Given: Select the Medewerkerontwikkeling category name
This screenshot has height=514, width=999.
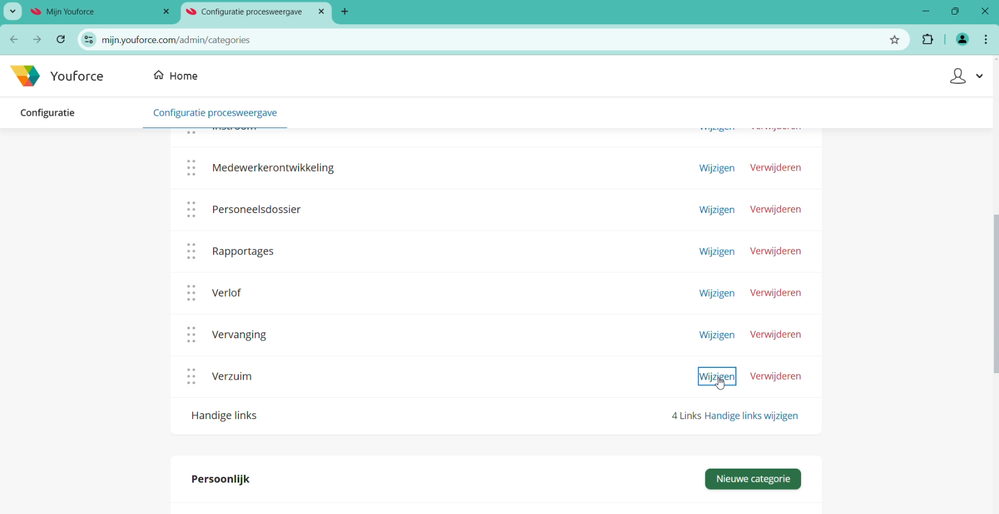Looking at the screenshot, I should [273, 168].
